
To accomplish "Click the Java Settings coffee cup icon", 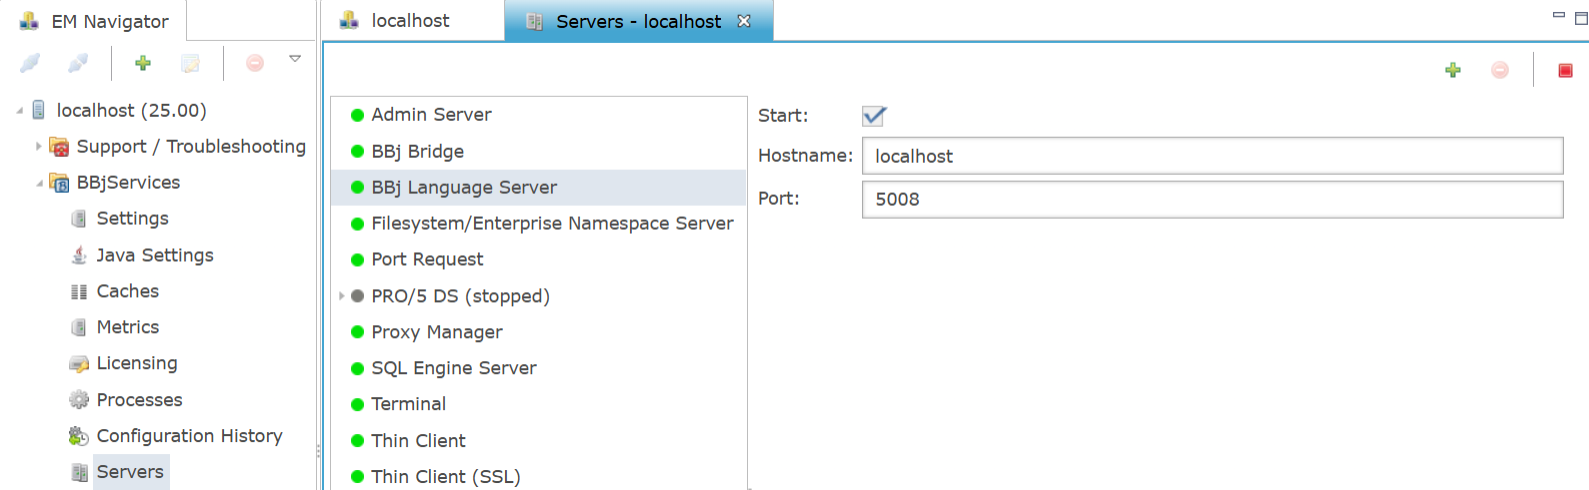I will pyautogui.click(x=79, y=255).
